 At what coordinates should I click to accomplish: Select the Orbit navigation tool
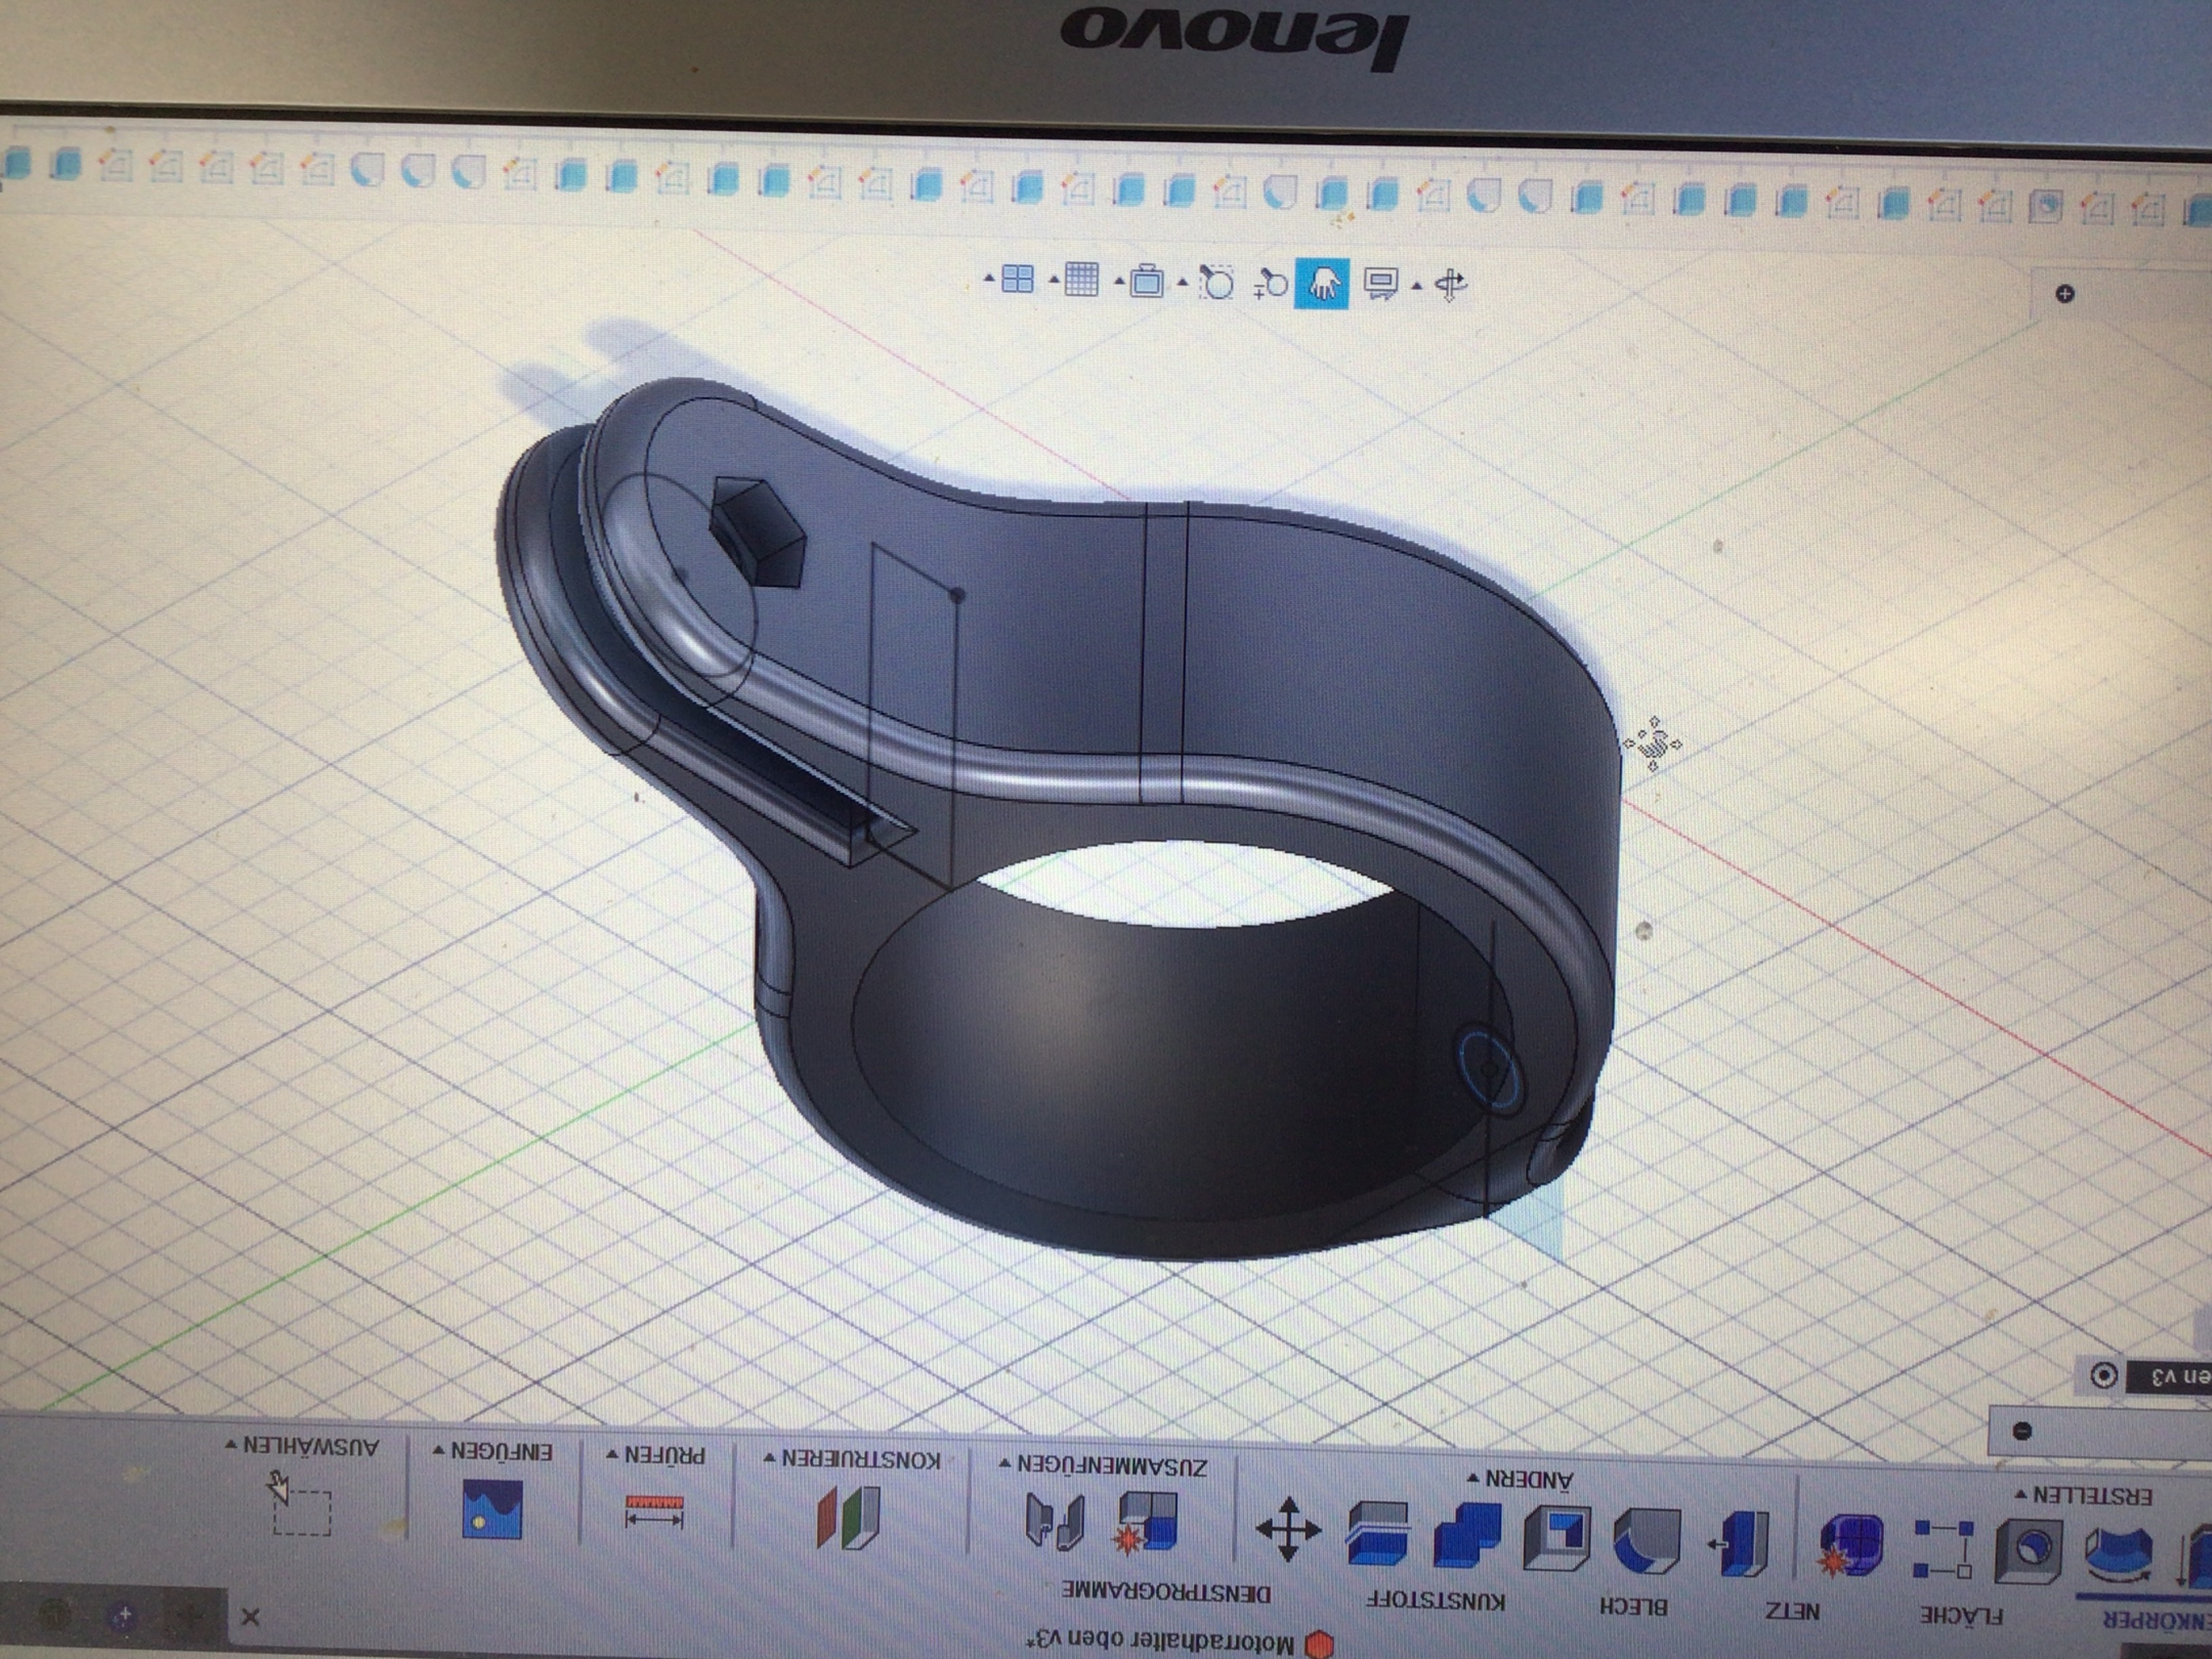click(x=1451, y=285)
